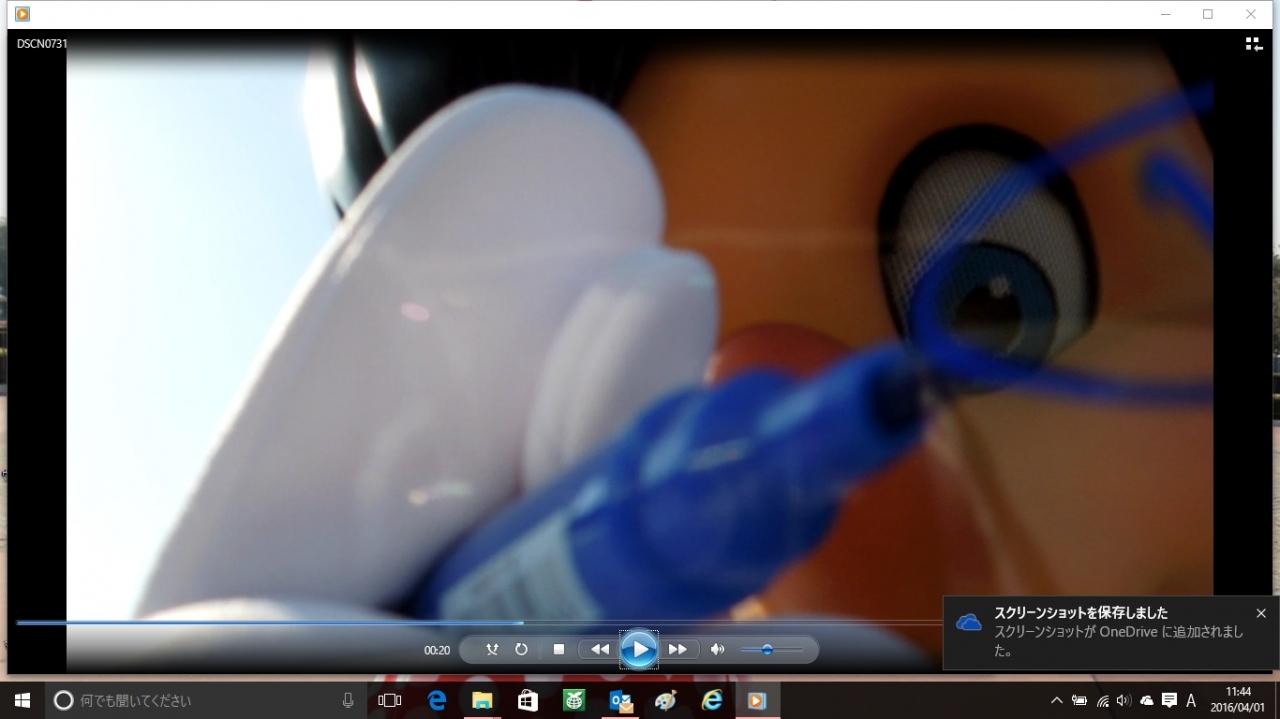Click the fast forward (next) button

tap(678, 649)
